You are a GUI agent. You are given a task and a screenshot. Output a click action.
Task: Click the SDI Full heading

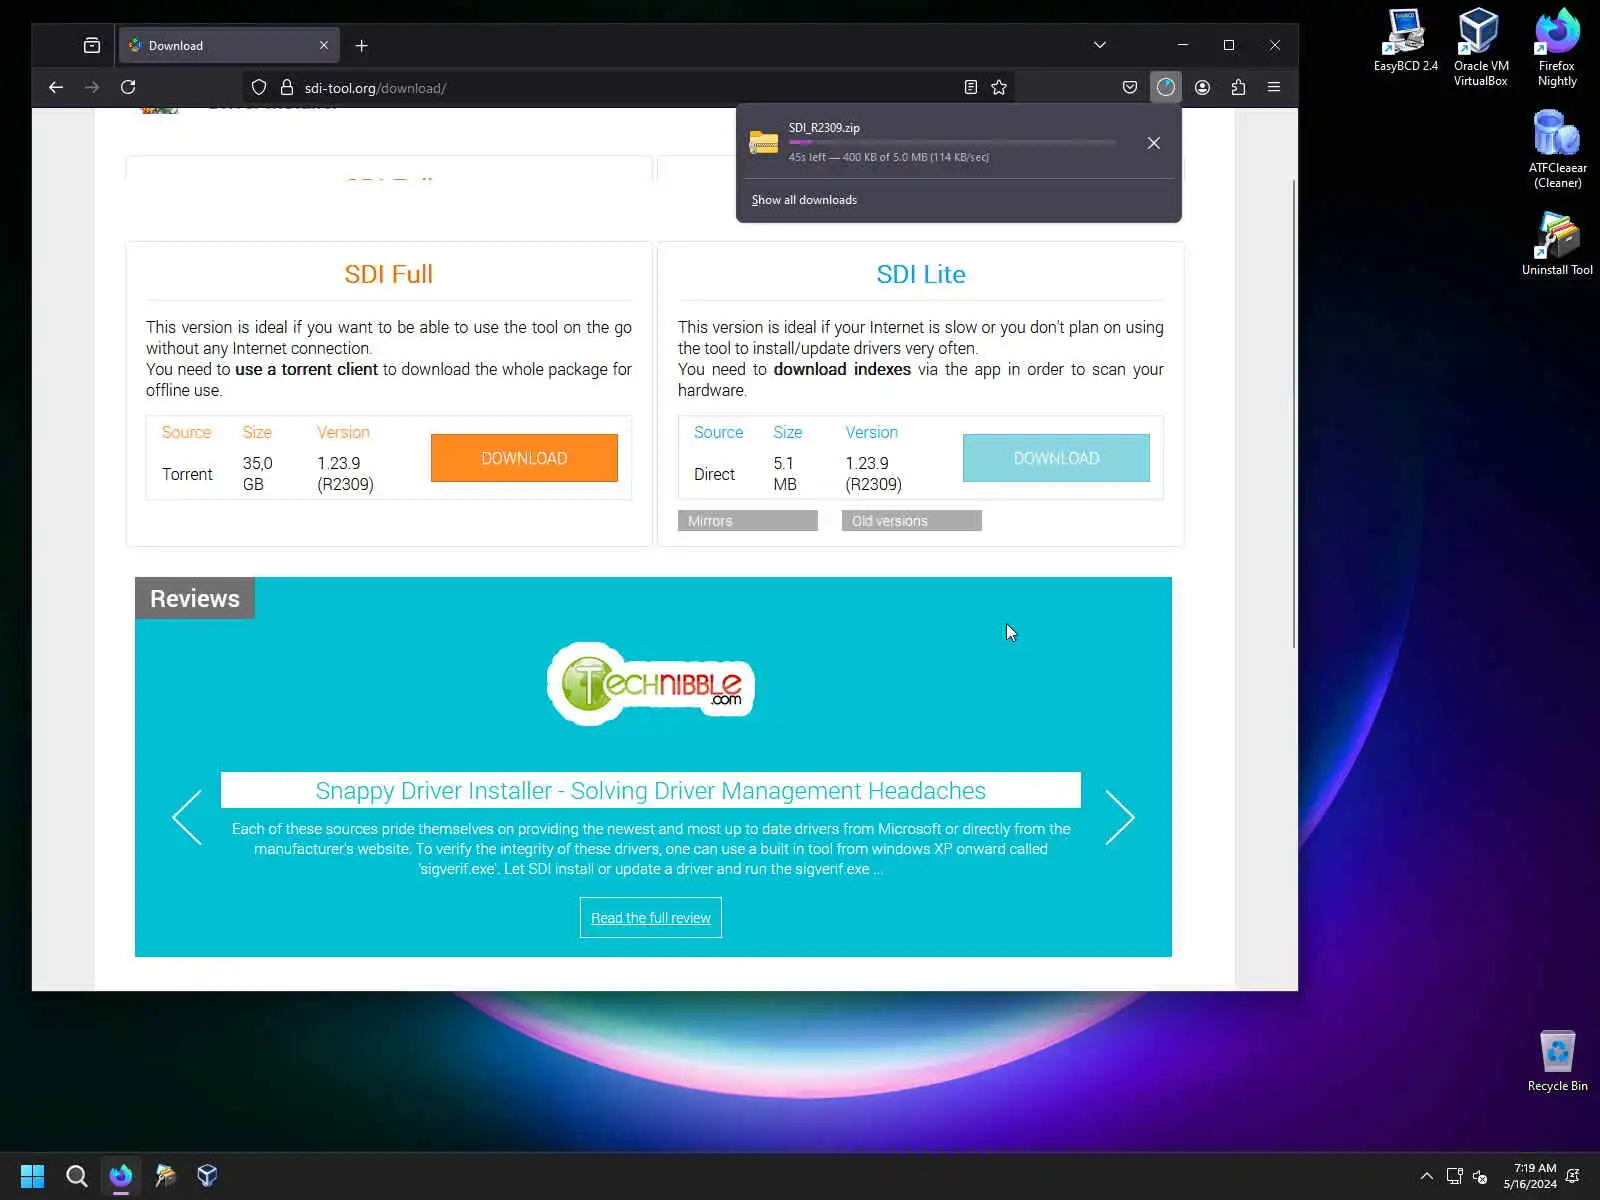pyautogui.click(x=389, y=274)
